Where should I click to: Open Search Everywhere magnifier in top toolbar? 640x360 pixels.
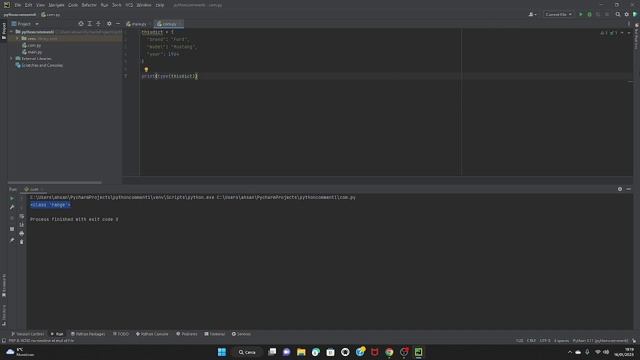pos(618,14)
